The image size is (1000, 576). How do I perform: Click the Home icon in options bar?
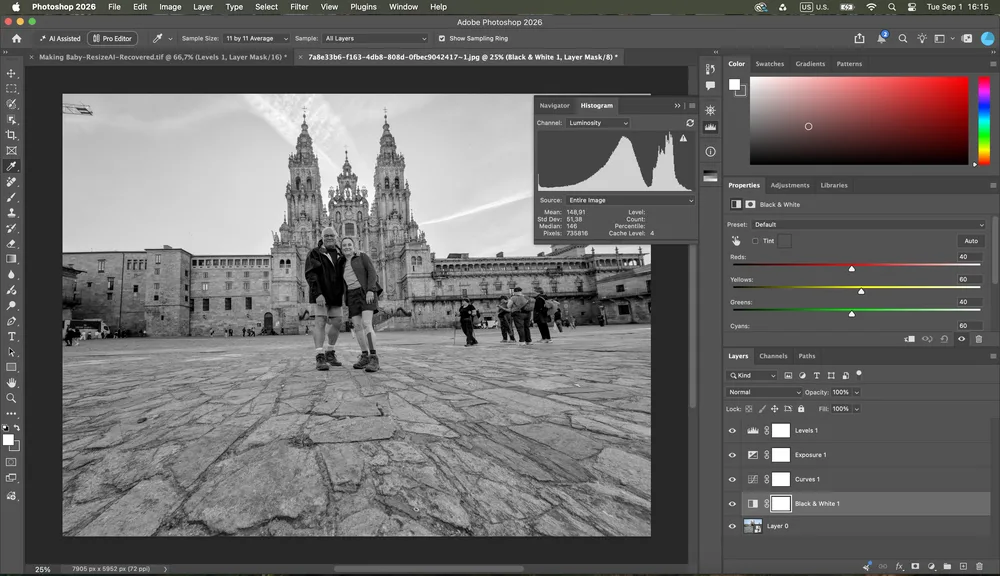17,38
